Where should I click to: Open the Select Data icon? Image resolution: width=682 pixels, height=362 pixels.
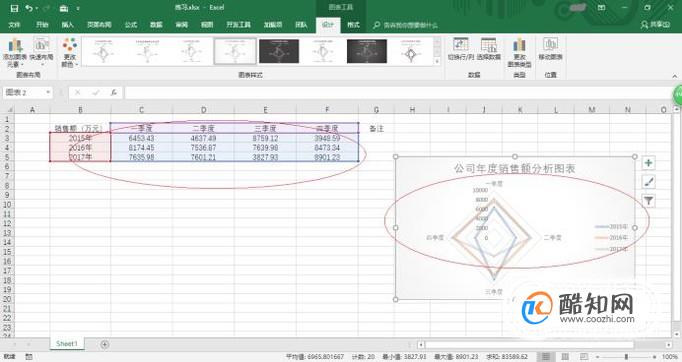(x=488, y=49)
